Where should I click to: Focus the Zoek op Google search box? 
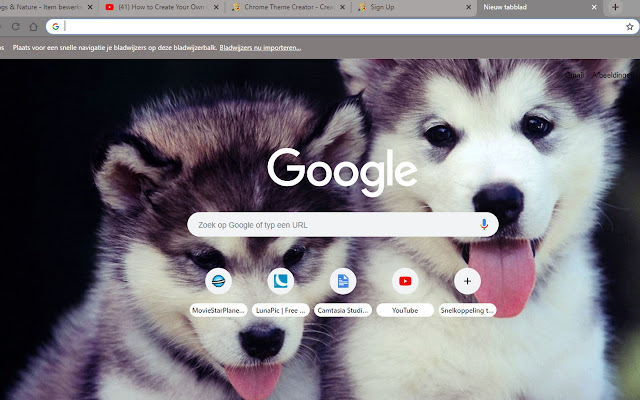point(342,224)
